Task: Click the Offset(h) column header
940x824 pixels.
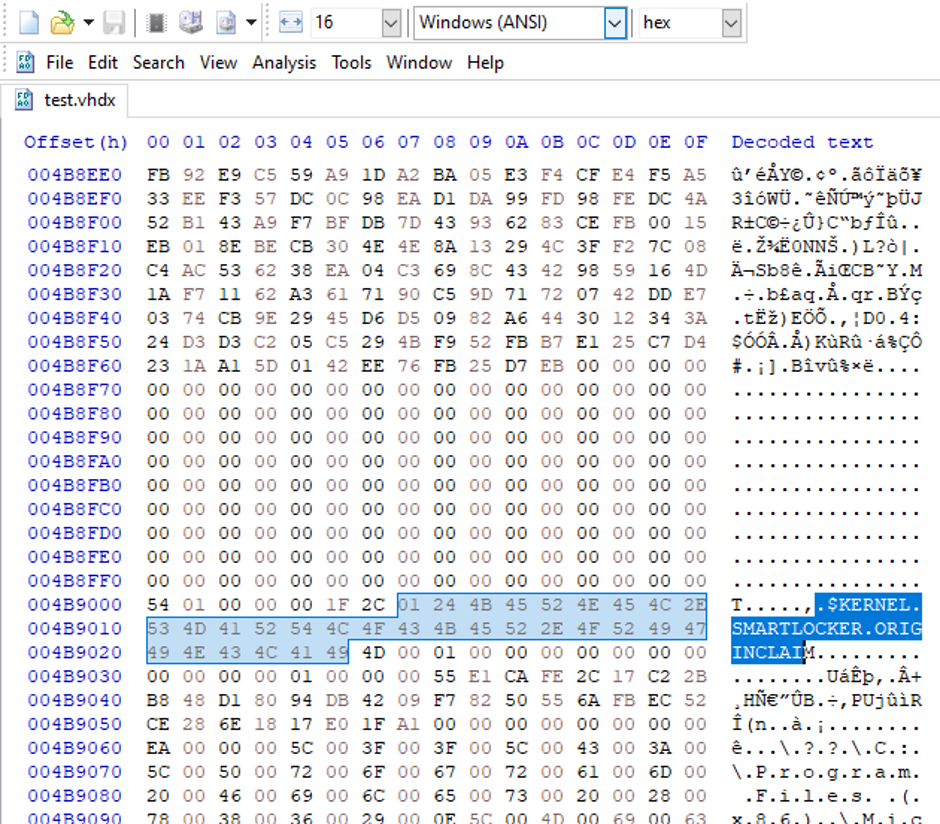Action: click(76, 143)
